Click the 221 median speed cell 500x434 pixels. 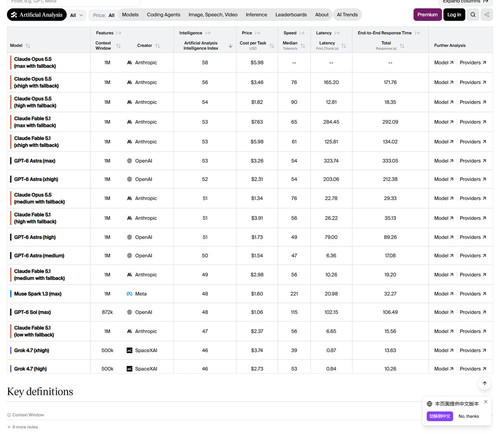pos(294,294)
